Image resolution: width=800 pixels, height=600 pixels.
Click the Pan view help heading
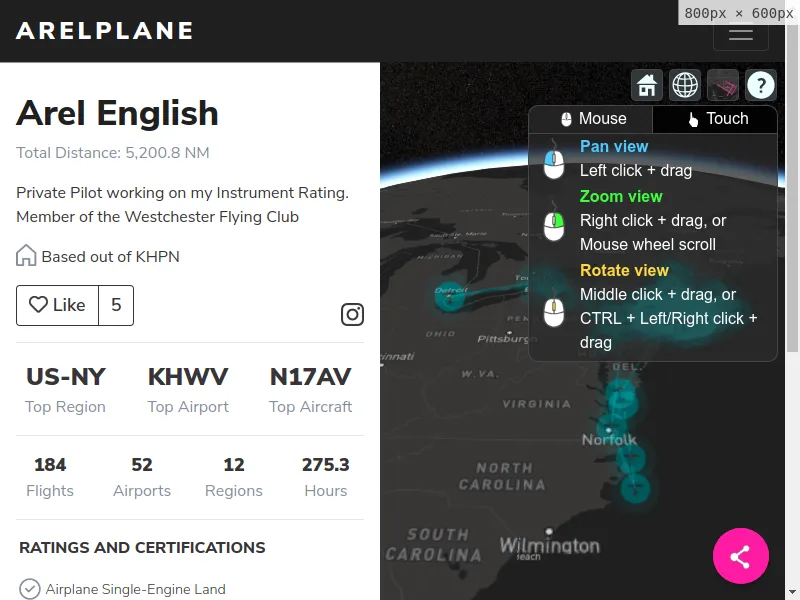pyautogui.click(x=614, y=146)
